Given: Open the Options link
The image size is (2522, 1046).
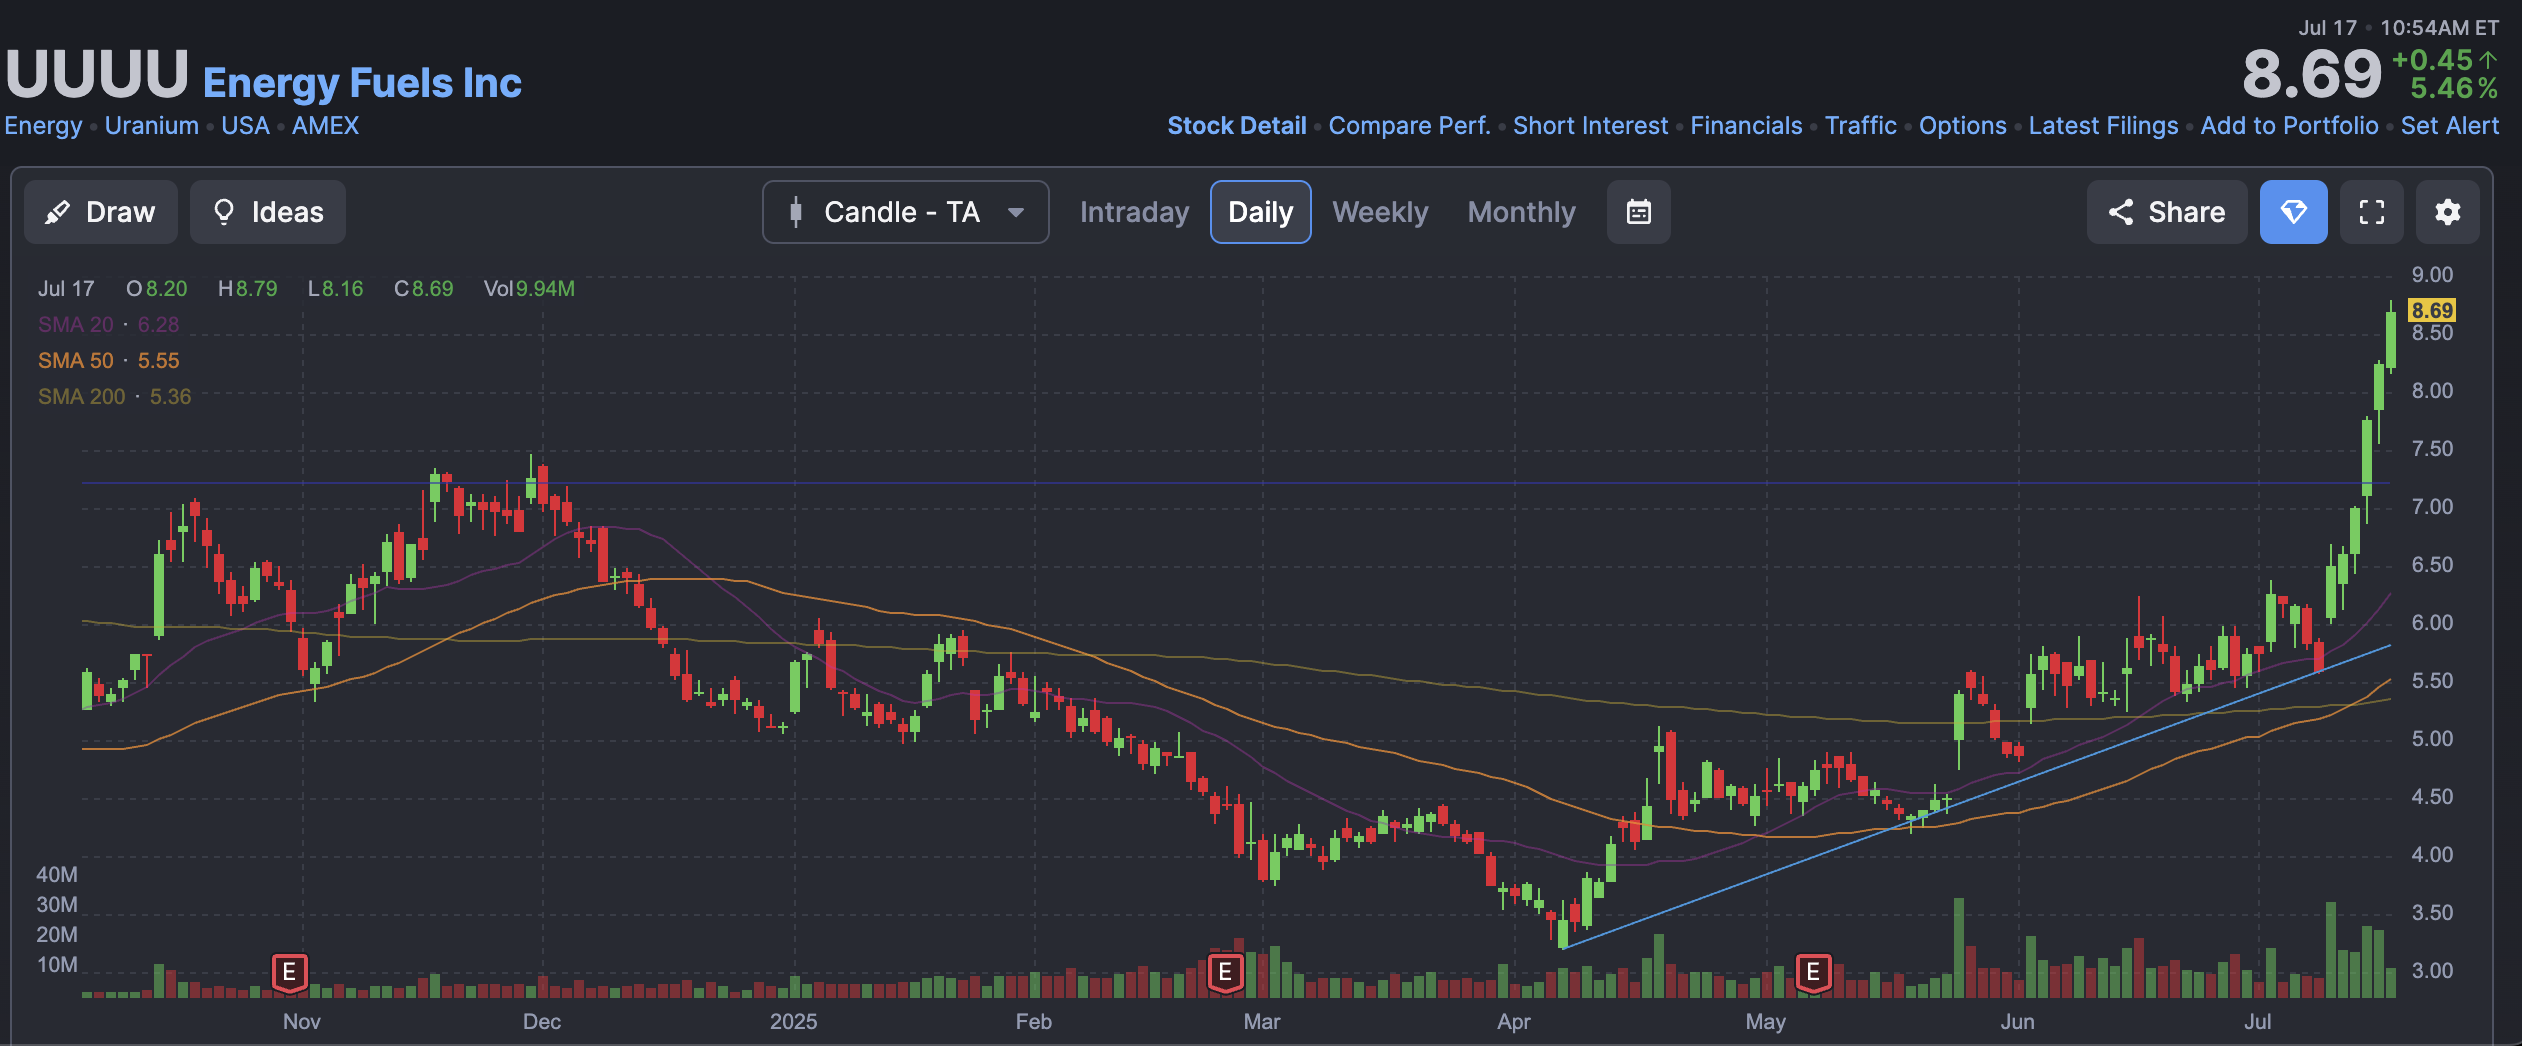Looking at the screenshot, I should click(1962, 126).
